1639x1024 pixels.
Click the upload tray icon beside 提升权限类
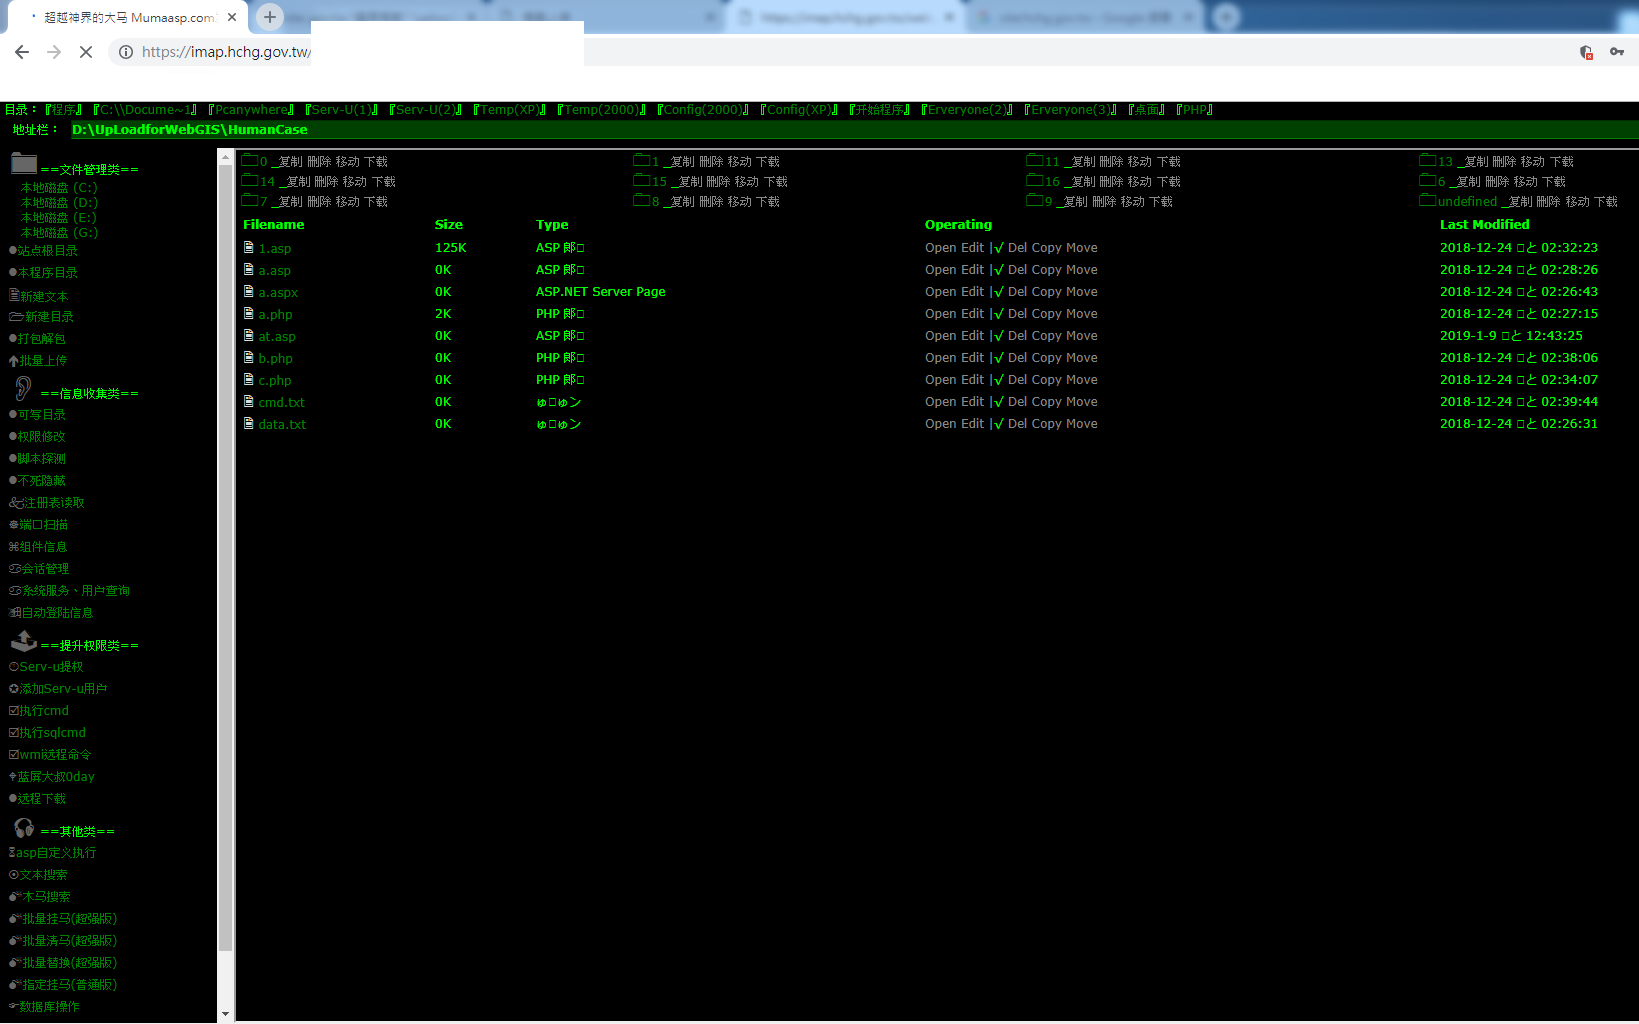[x=24, y=640]
